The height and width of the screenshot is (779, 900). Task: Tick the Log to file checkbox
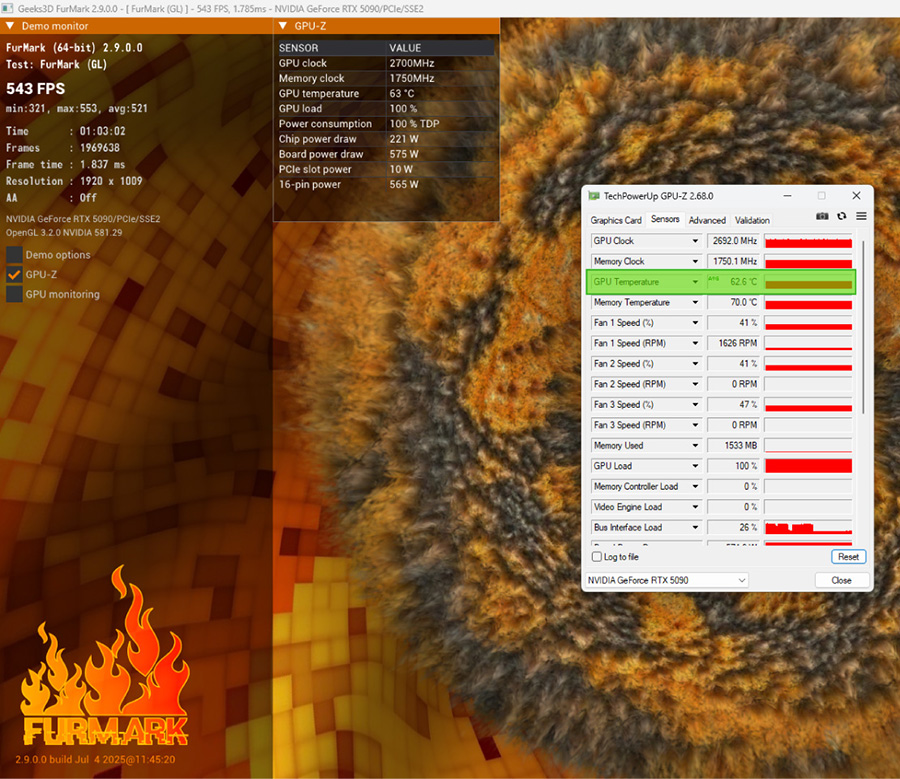tap(597, 557)
